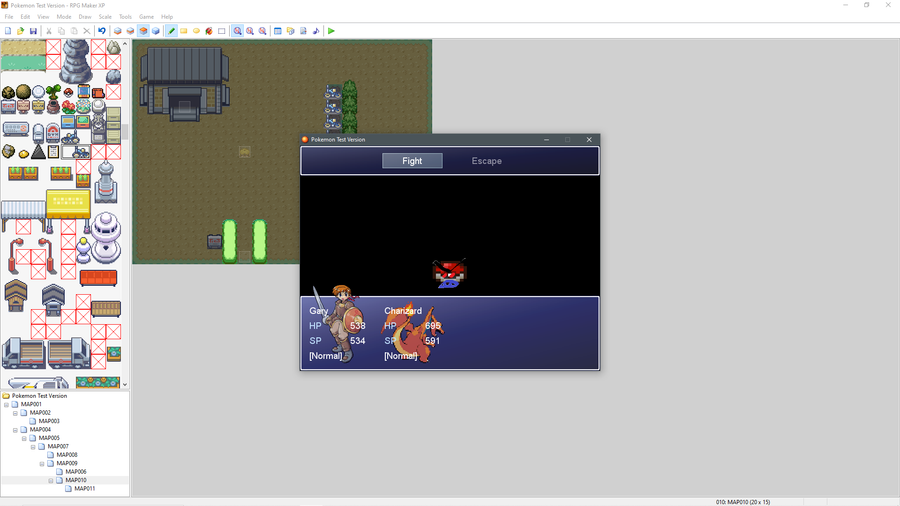Switch to Layer 3 editing mode
Screen dimensions: 900x506
click(x=143, y=31)
